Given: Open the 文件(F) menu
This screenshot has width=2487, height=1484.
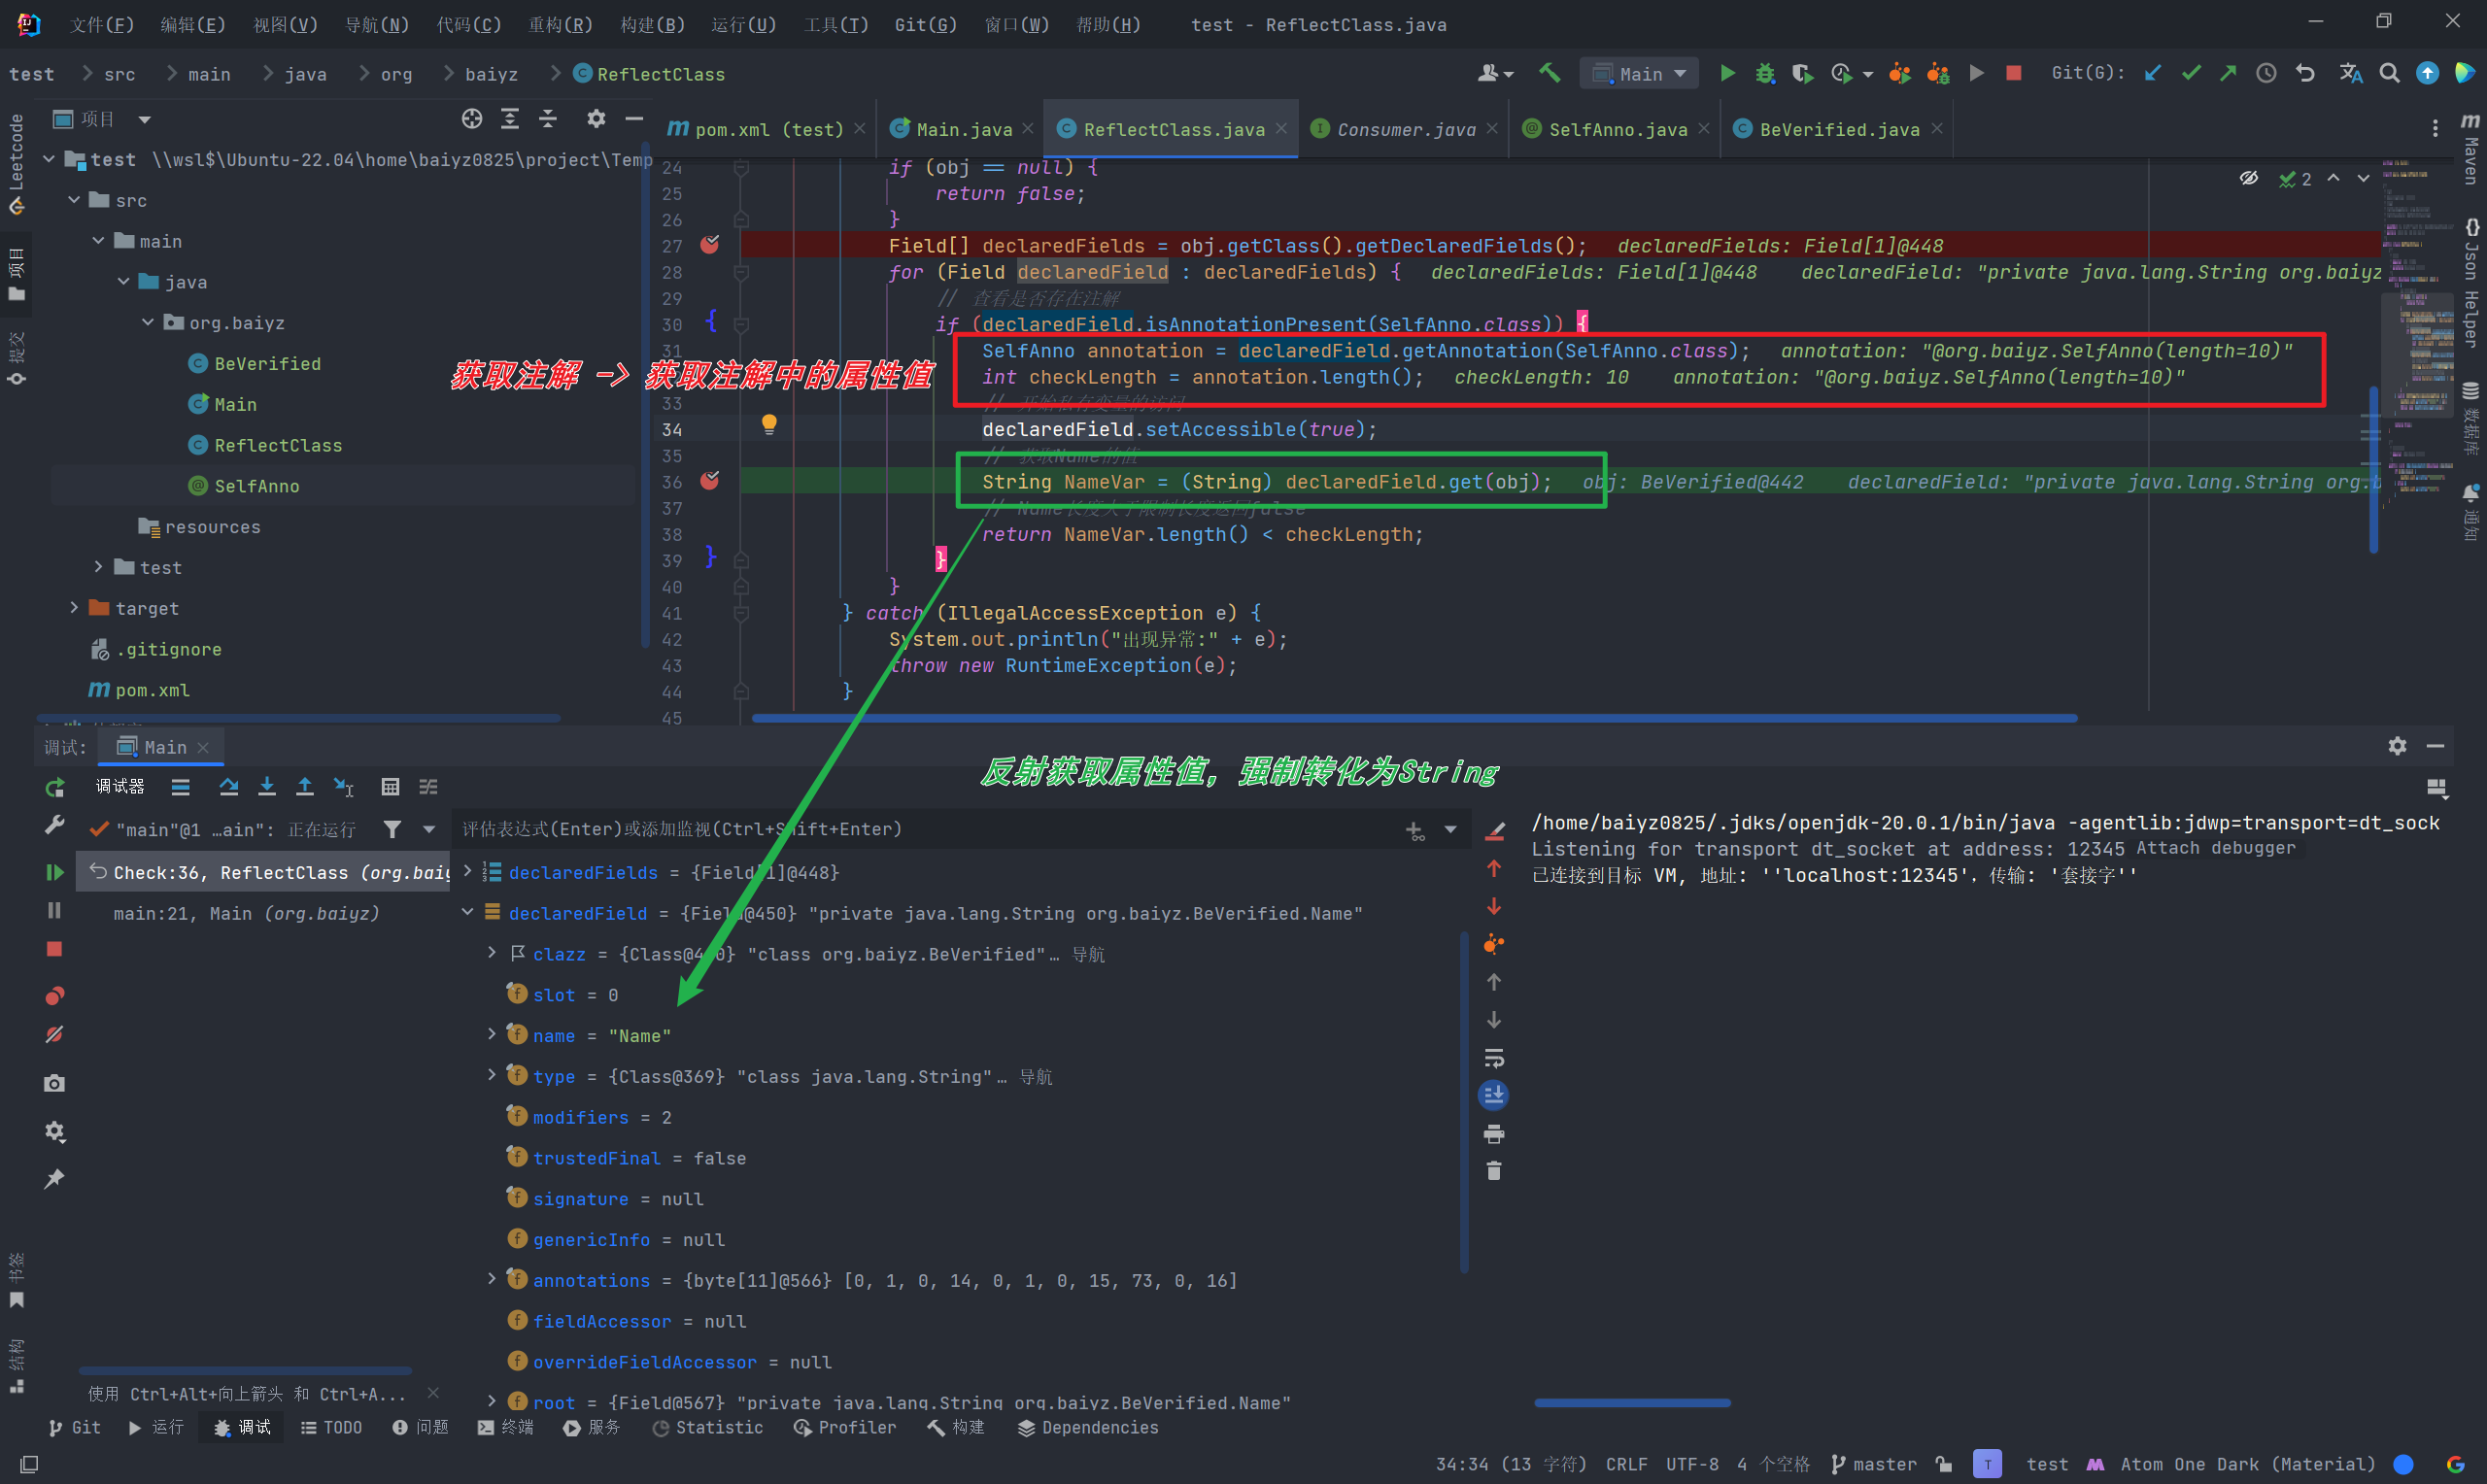Looking at the screenshot, I should [x=102, y=24].
